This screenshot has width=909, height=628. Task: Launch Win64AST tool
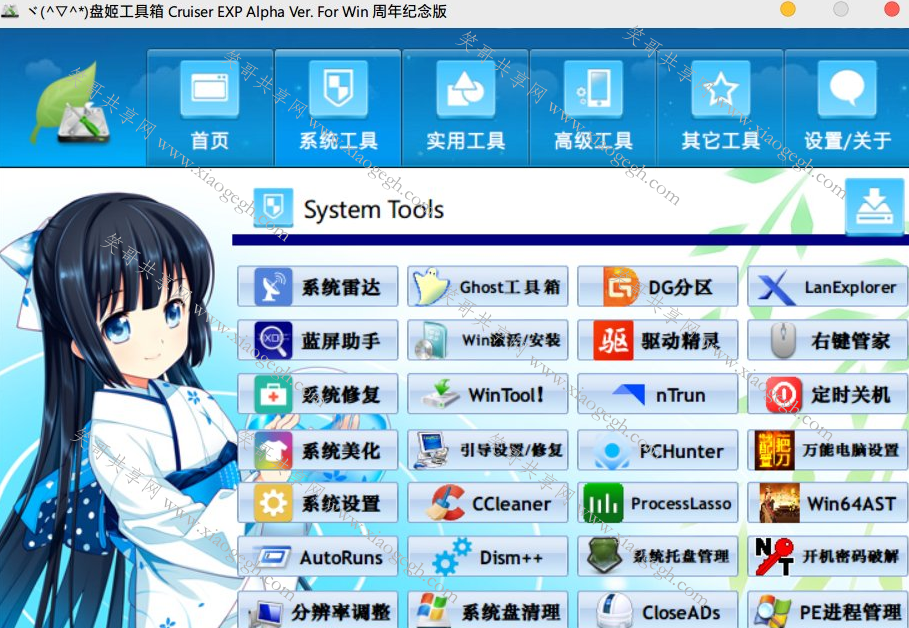pos(828,503)
